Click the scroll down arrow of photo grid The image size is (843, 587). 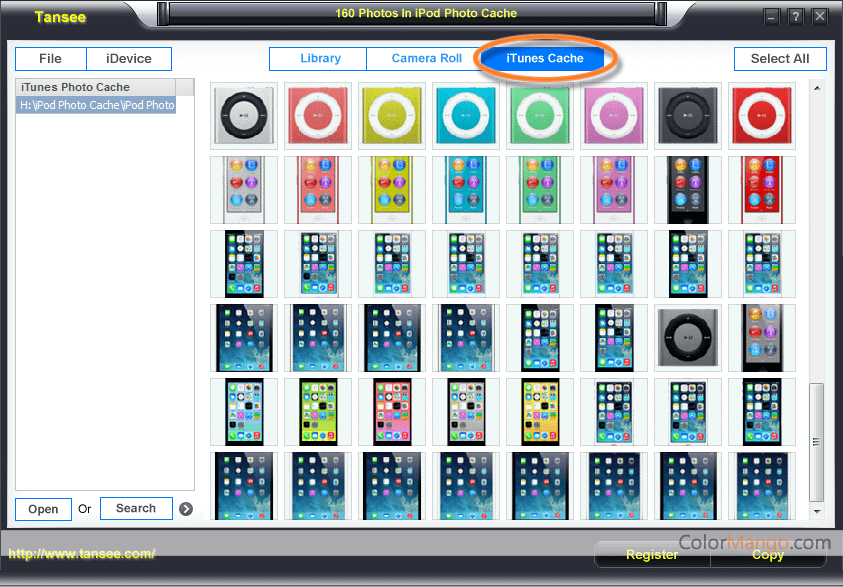[x=817, y=511]
